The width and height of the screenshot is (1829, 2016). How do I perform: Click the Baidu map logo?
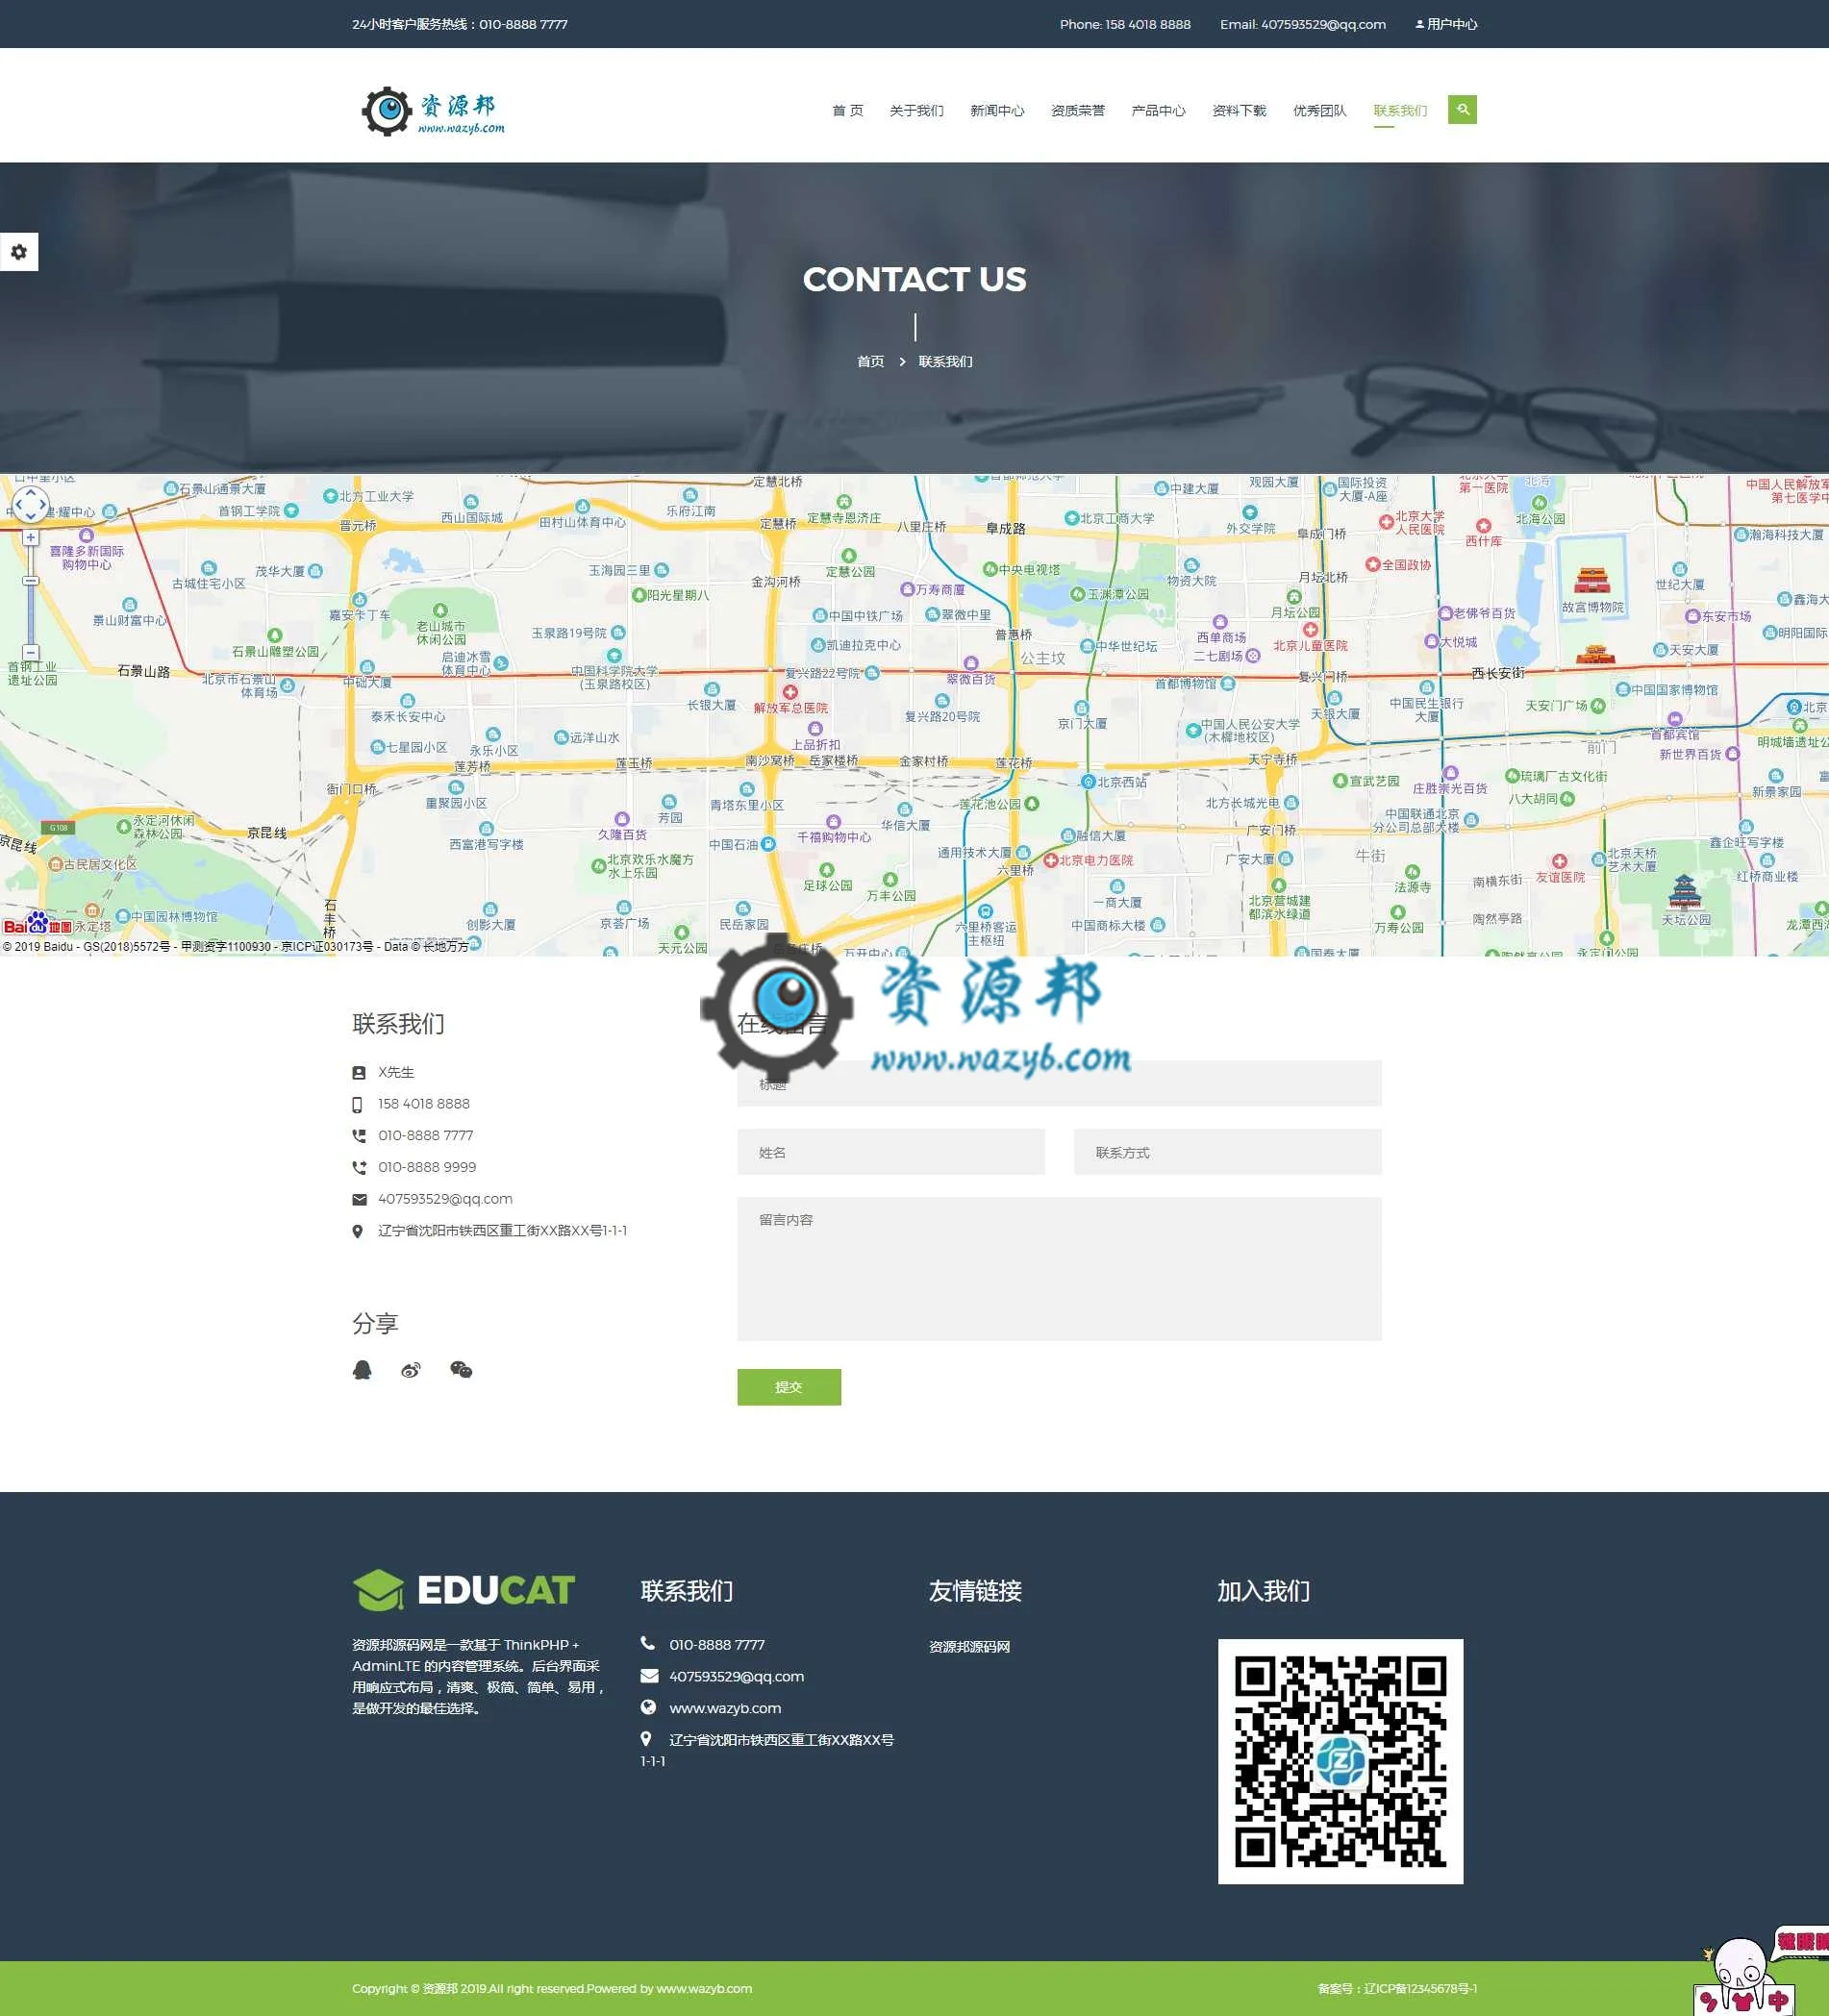point(38,925)
